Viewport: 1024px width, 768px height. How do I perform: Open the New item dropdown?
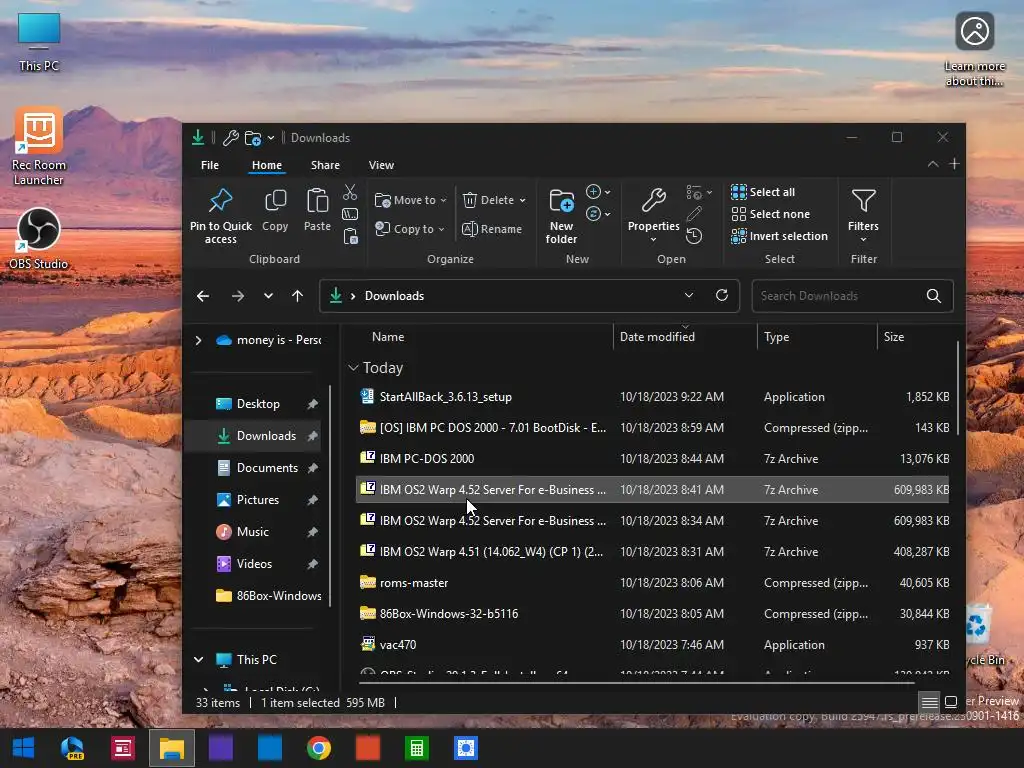click(x=598, y=192)
